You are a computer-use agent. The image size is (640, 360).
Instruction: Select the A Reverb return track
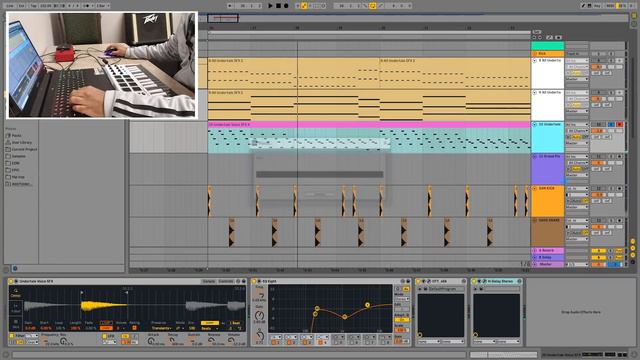(x=547, y=251)
